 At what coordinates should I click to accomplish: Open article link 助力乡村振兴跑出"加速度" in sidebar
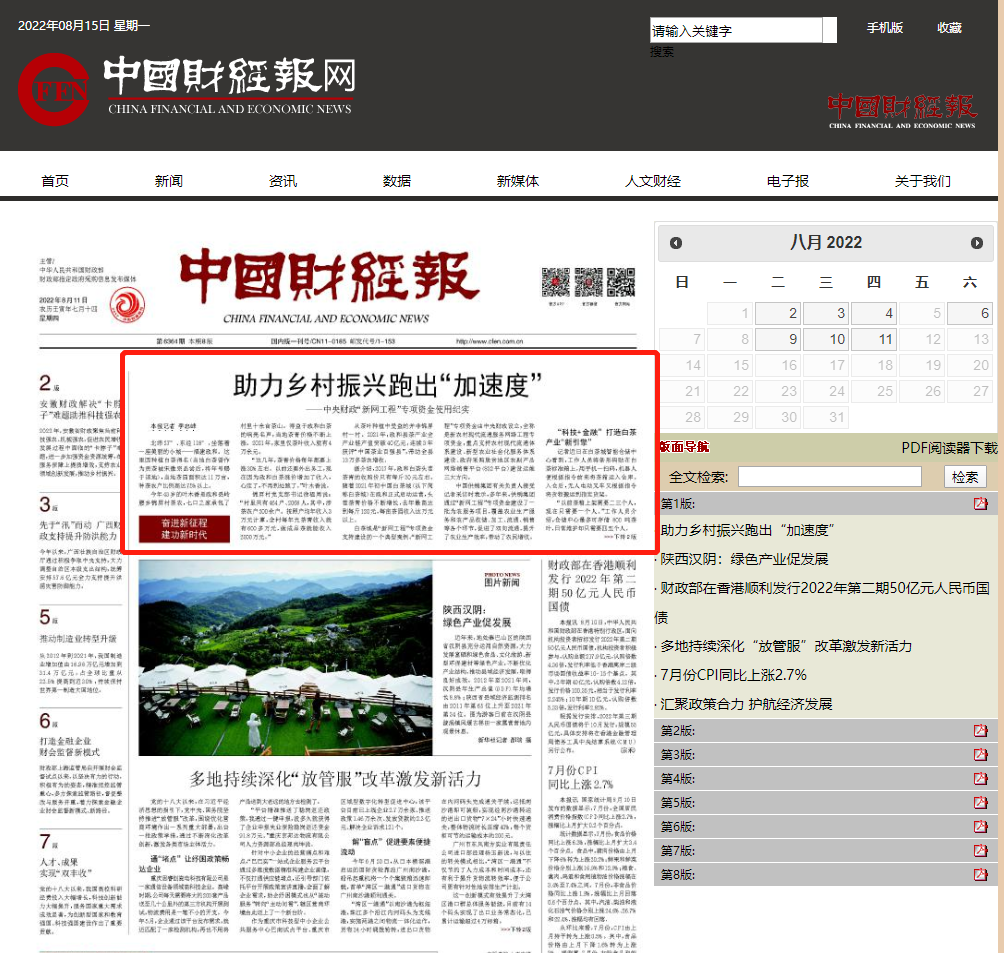click(747, 530)
